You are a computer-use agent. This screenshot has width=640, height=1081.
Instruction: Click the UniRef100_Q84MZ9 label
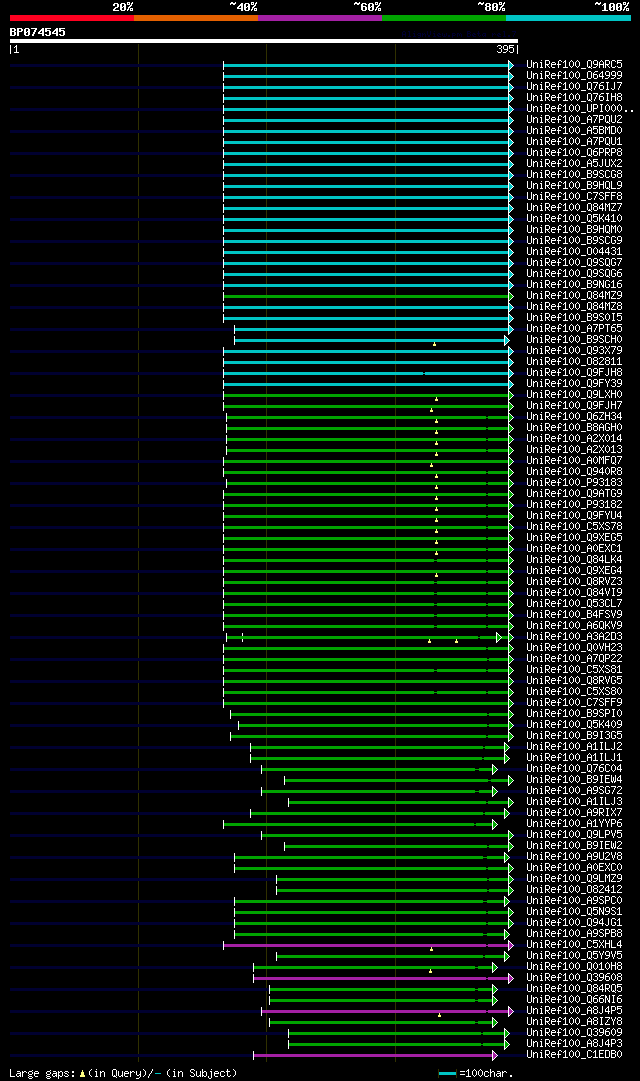[x=574, y=296]
